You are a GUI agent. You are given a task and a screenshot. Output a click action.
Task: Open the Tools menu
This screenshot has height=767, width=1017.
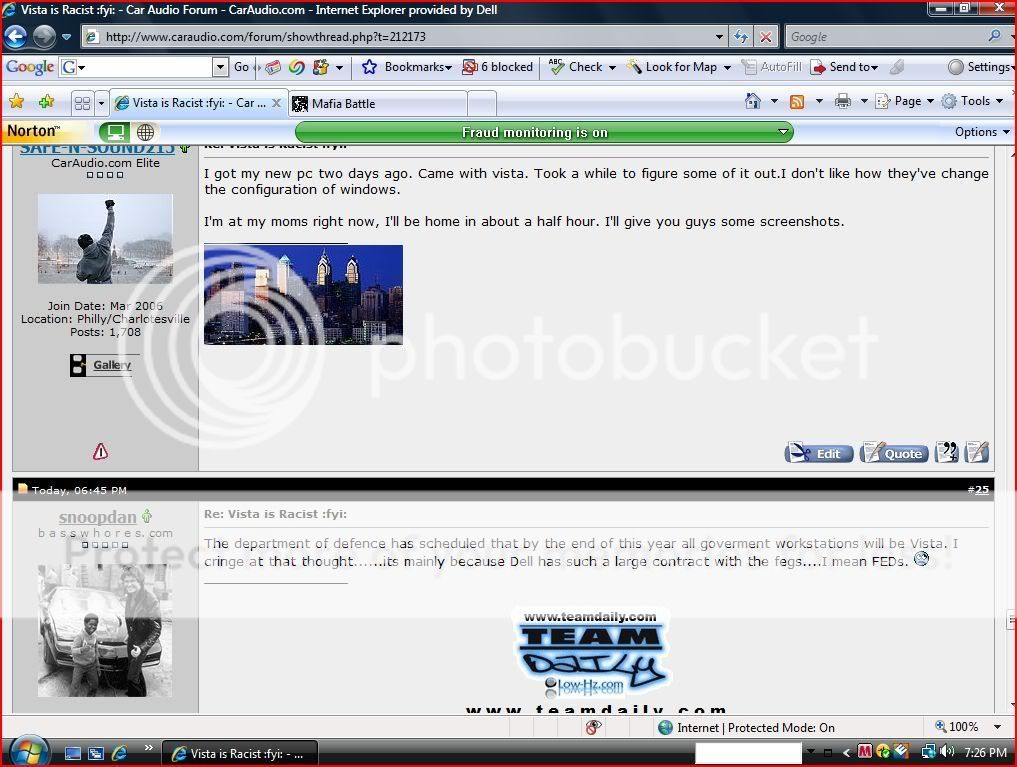[x=972, y=101]
